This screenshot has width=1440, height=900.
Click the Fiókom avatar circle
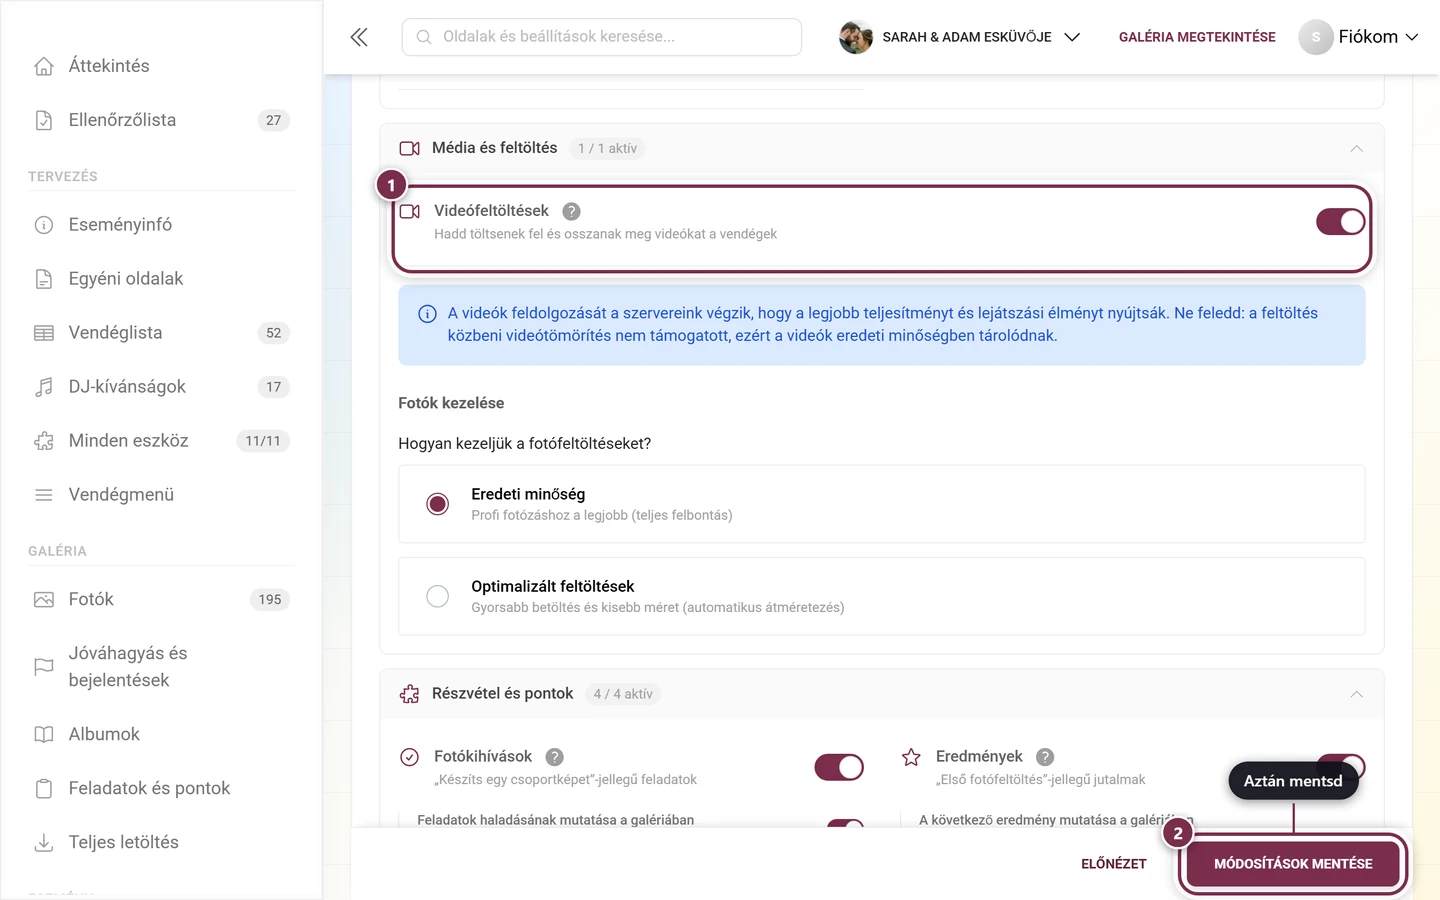[x=1316, y=37]
